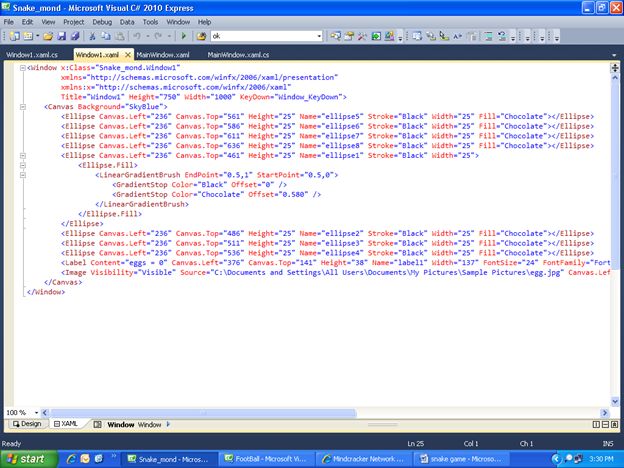Screen dimensions: 624x468
Task: Click the swap panes icon beside XAML
Action: [x=98, y=425]
